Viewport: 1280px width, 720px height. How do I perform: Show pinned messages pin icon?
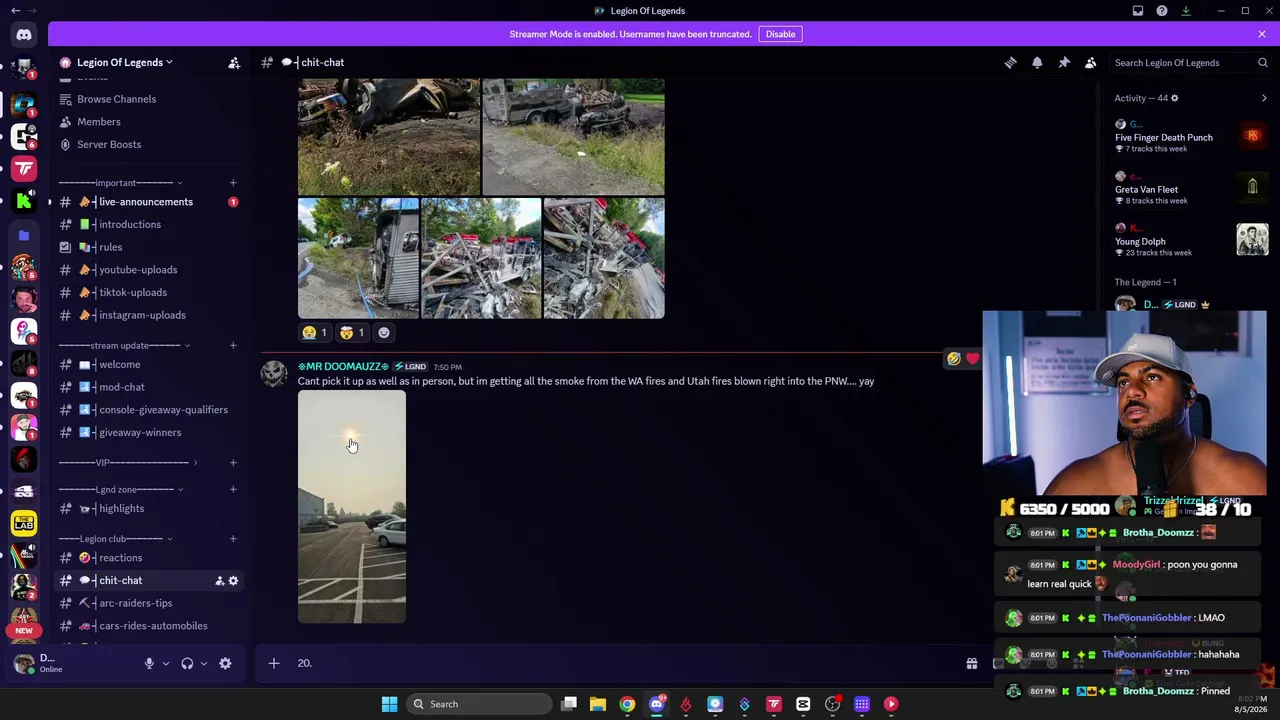1064,63
